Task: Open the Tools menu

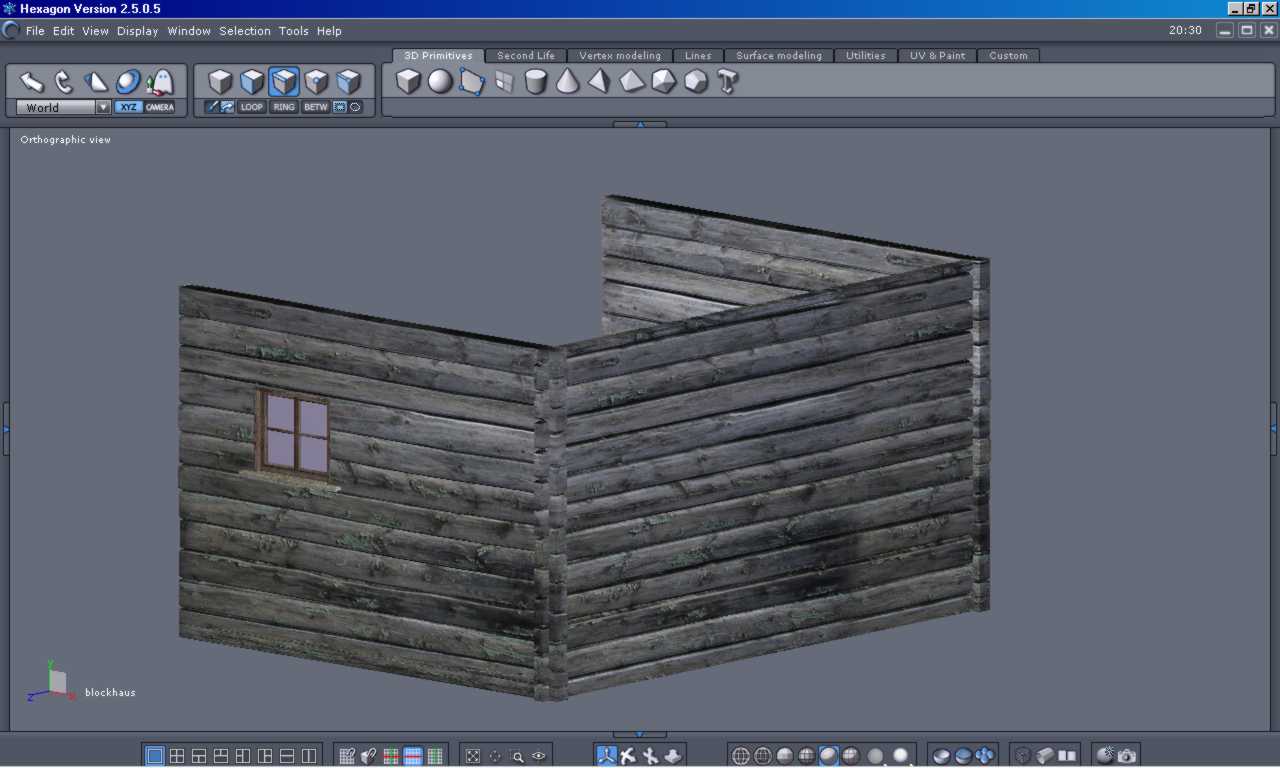Action: click(294, 31)
